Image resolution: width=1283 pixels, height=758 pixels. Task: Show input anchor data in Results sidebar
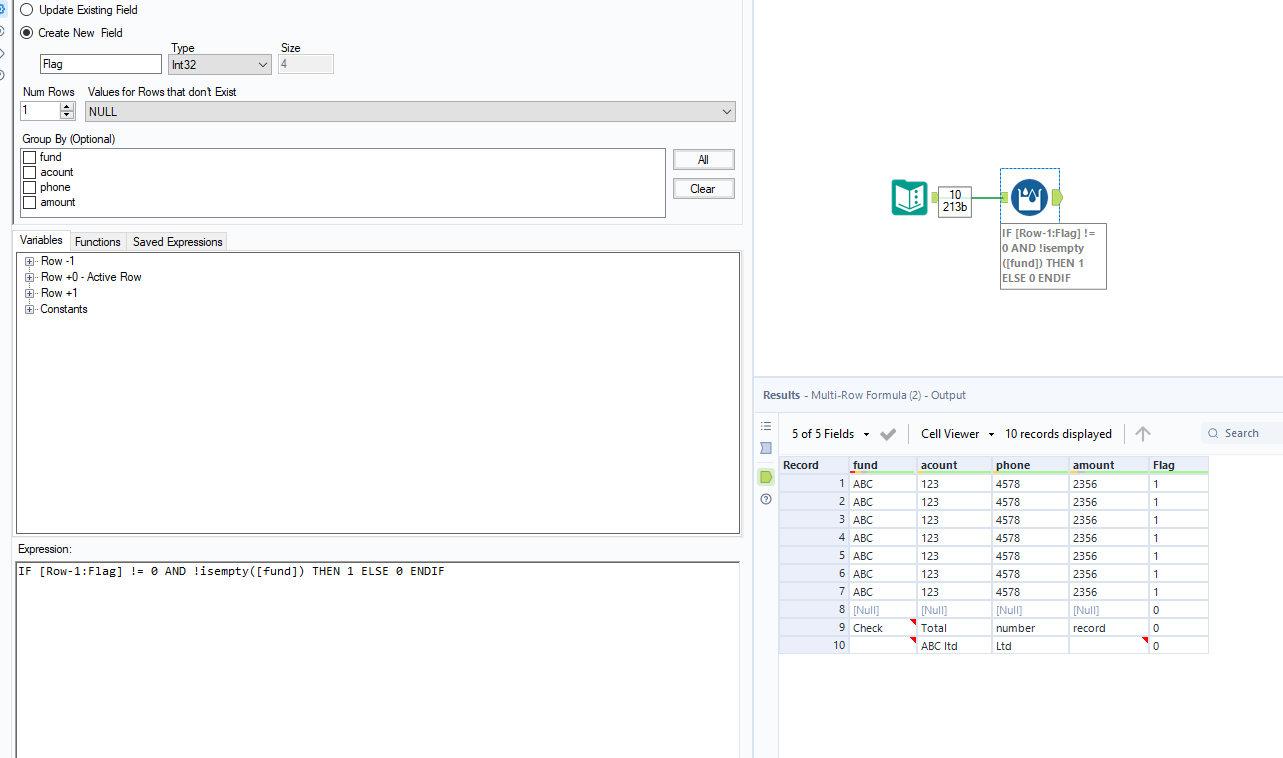(x=766, y=448)
